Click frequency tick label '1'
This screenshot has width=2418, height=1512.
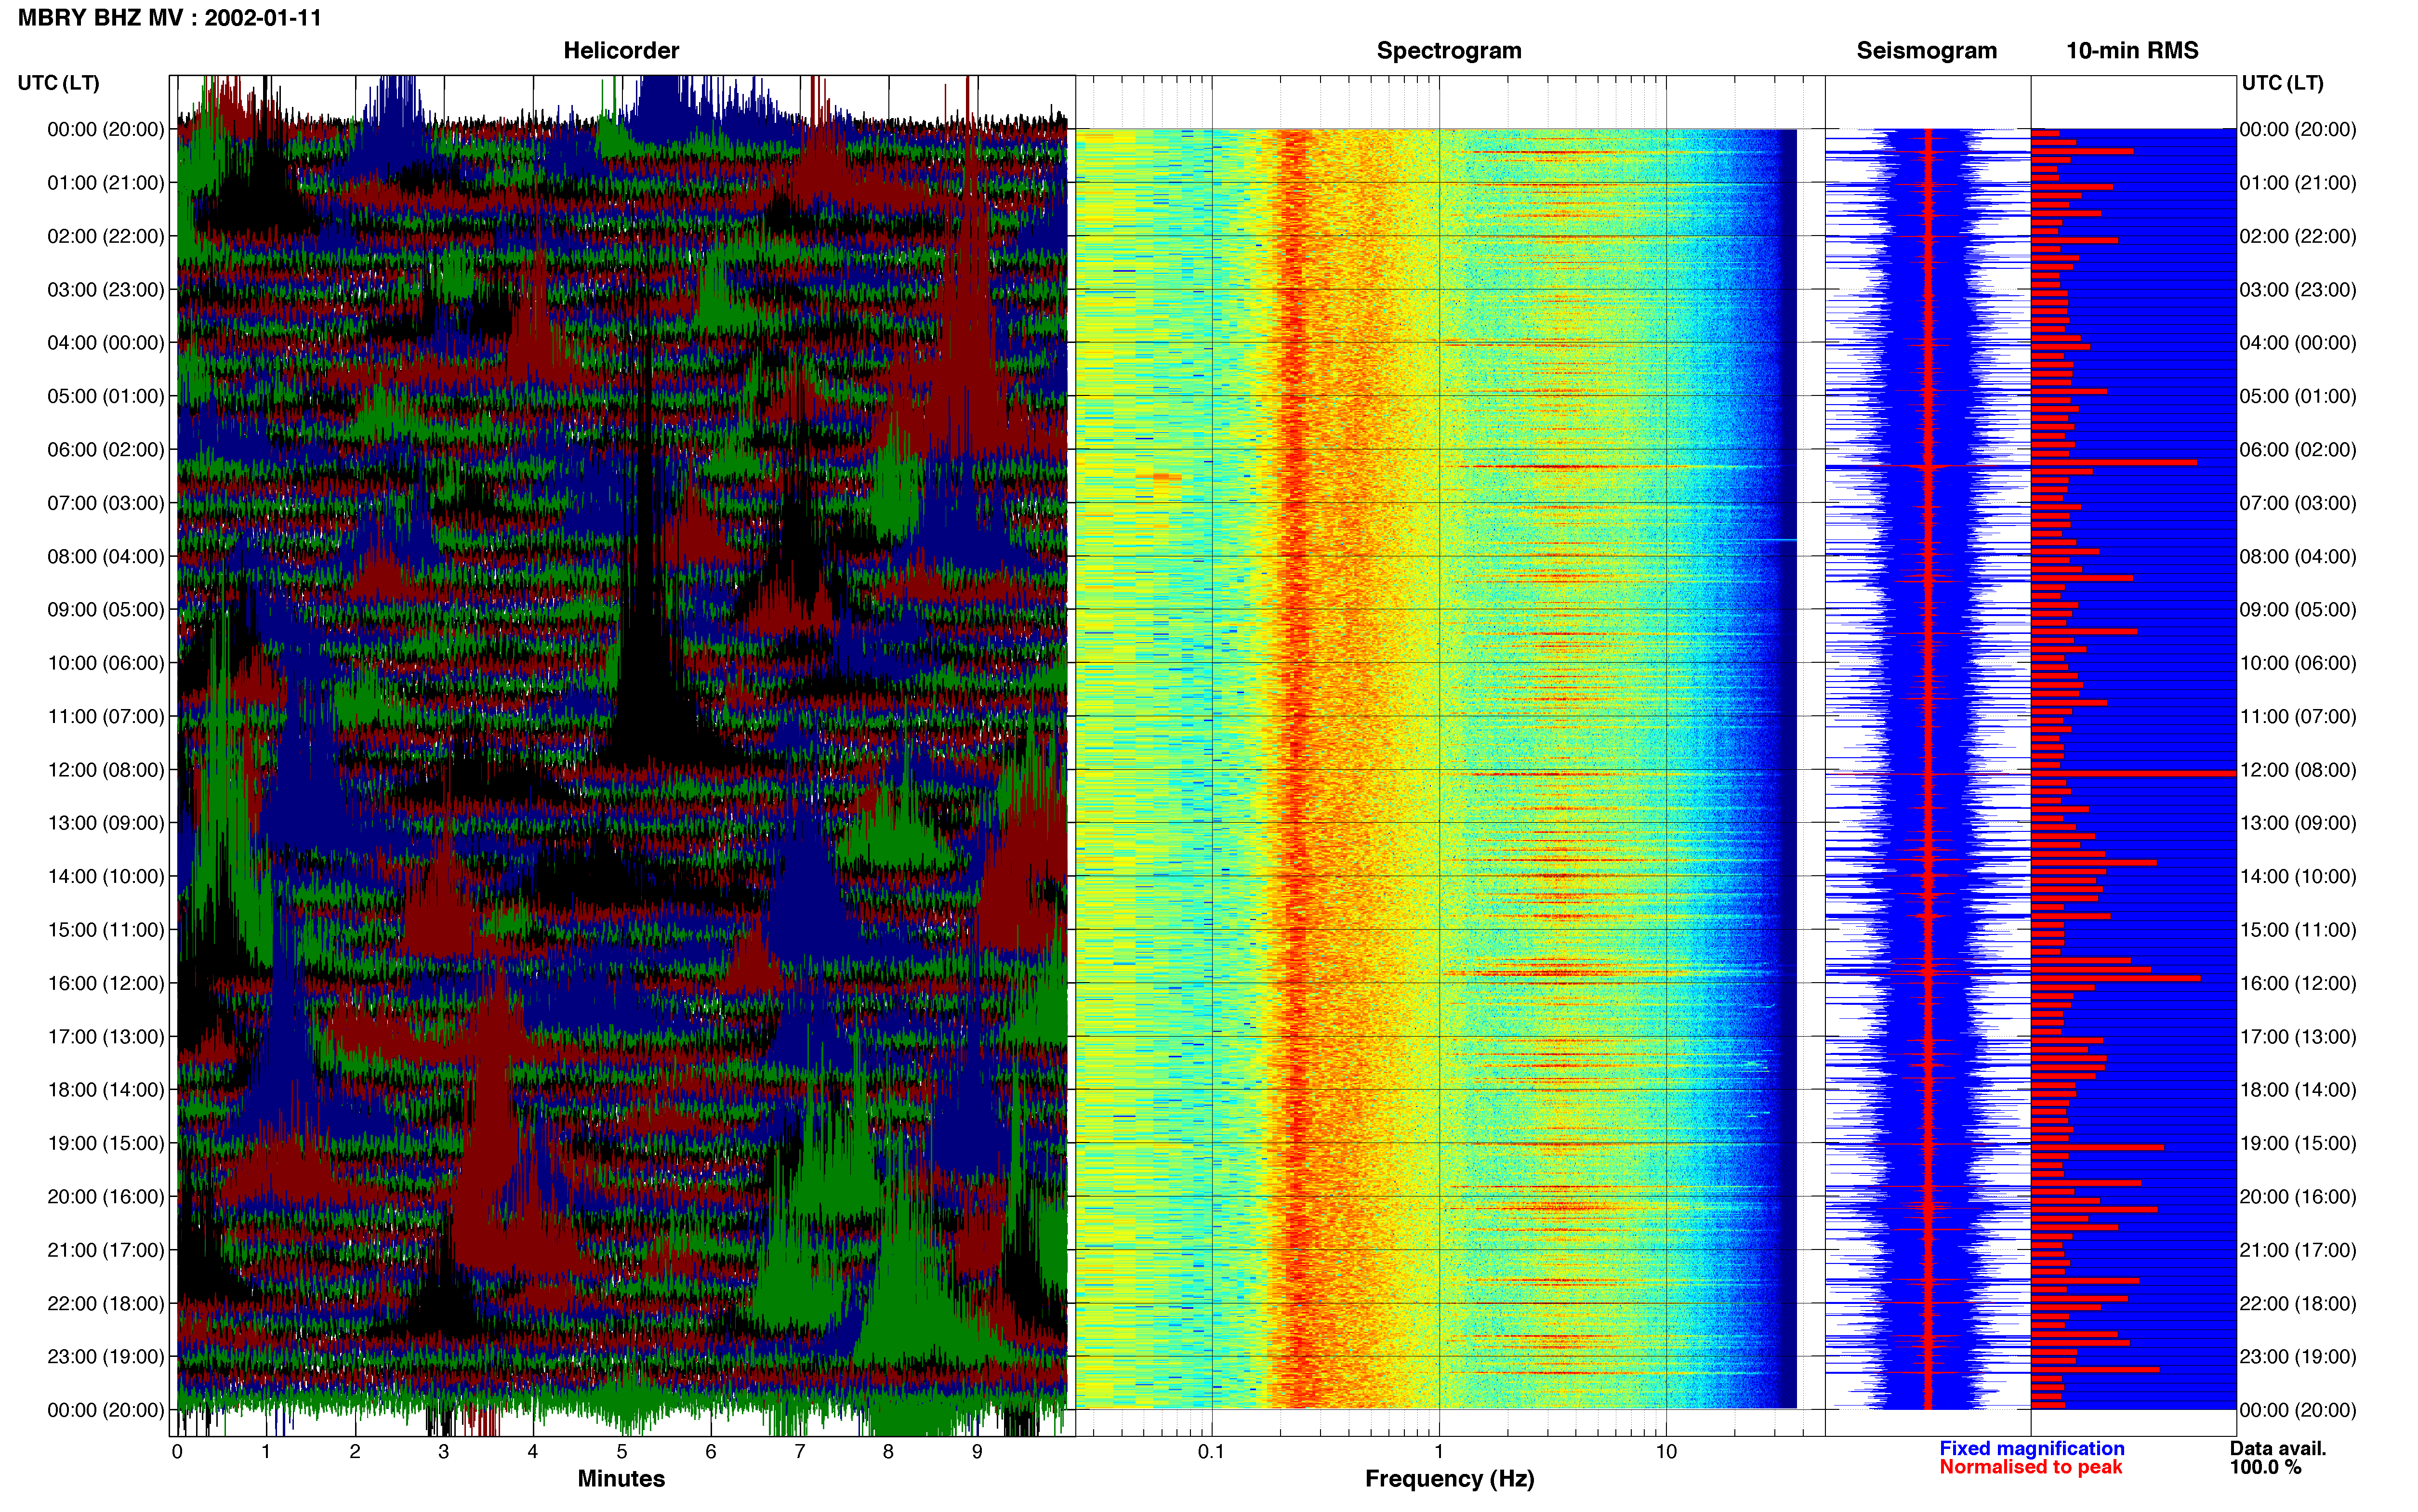pyautogui.click(x=1439, y=1451)
